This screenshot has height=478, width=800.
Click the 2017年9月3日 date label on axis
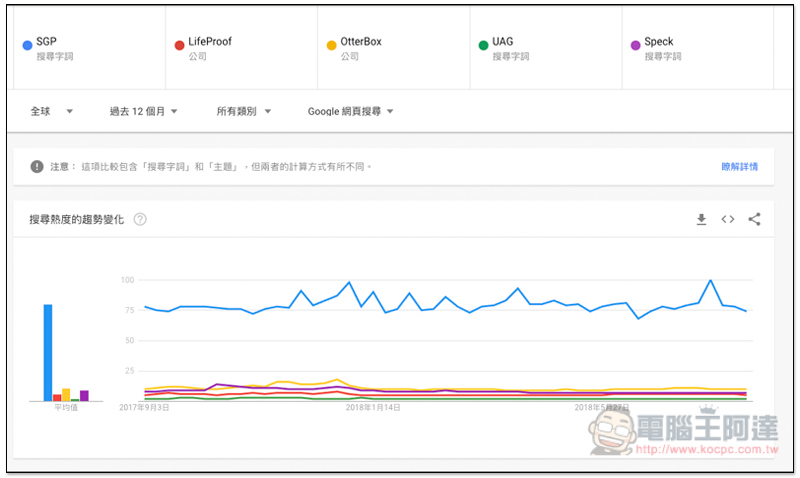tap(144, 408)
